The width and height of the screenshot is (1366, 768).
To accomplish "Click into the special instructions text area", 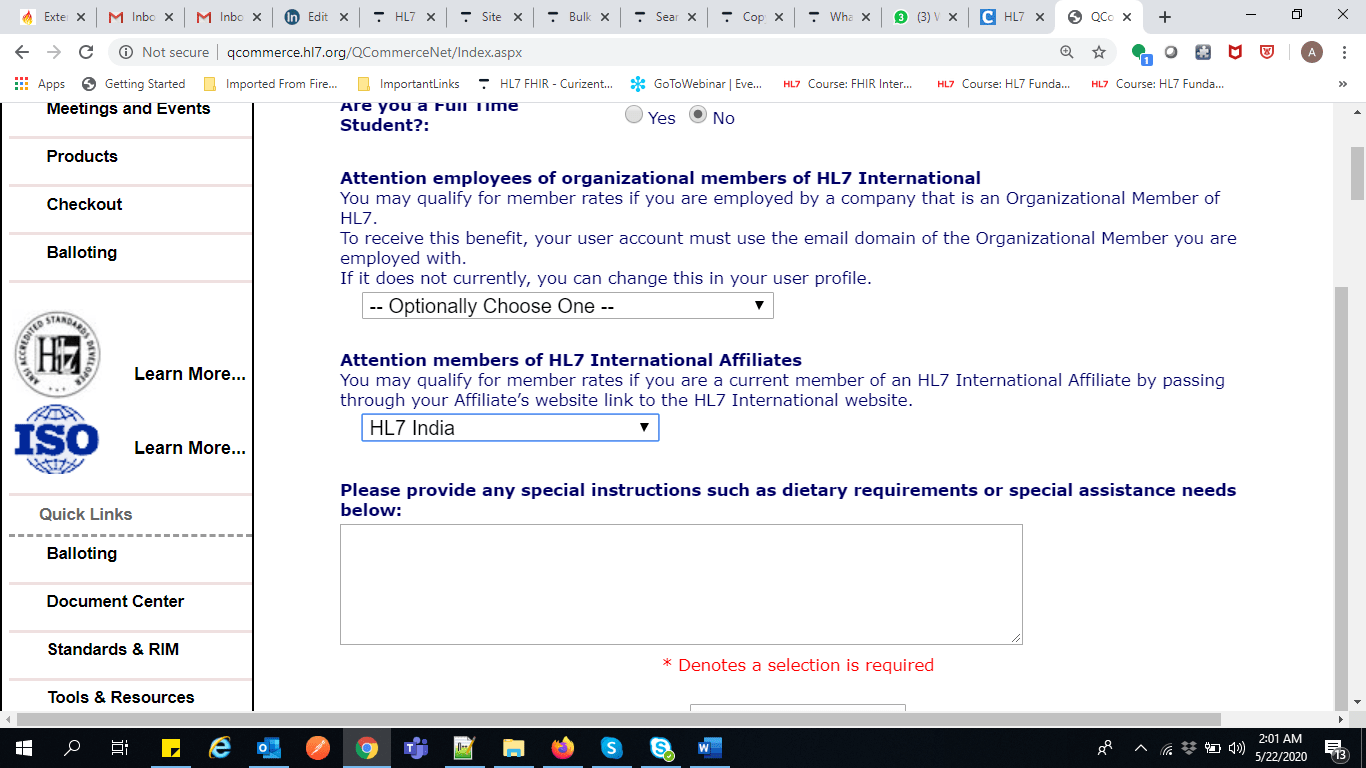I will pos(681,584).
